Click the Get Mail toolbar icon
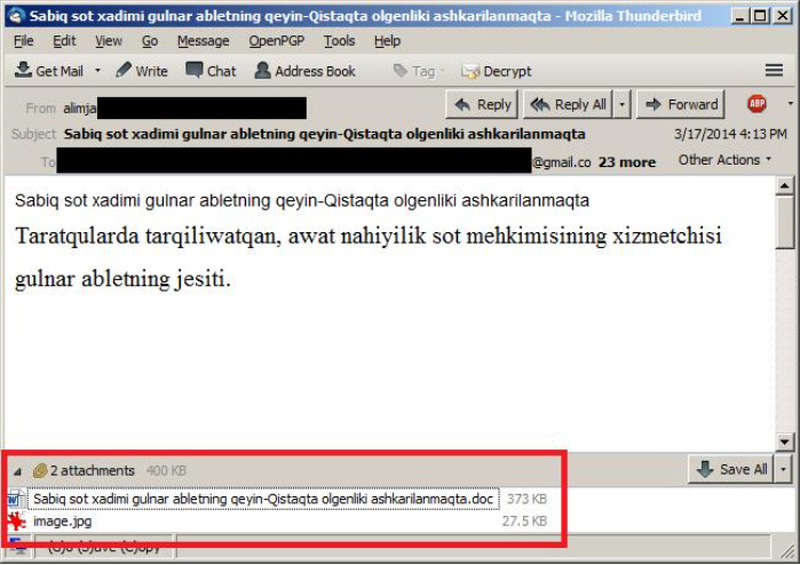 pyautogui.click(x=24, y=71)
